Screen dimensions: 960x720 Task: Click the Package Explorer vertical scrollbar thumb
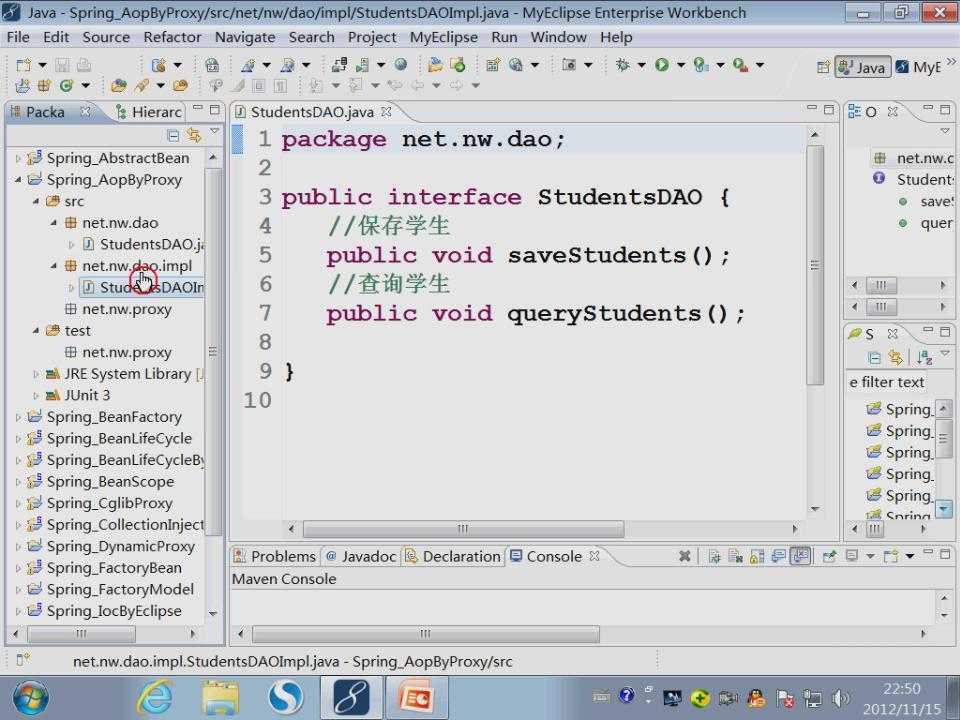(x=212, y=352)
